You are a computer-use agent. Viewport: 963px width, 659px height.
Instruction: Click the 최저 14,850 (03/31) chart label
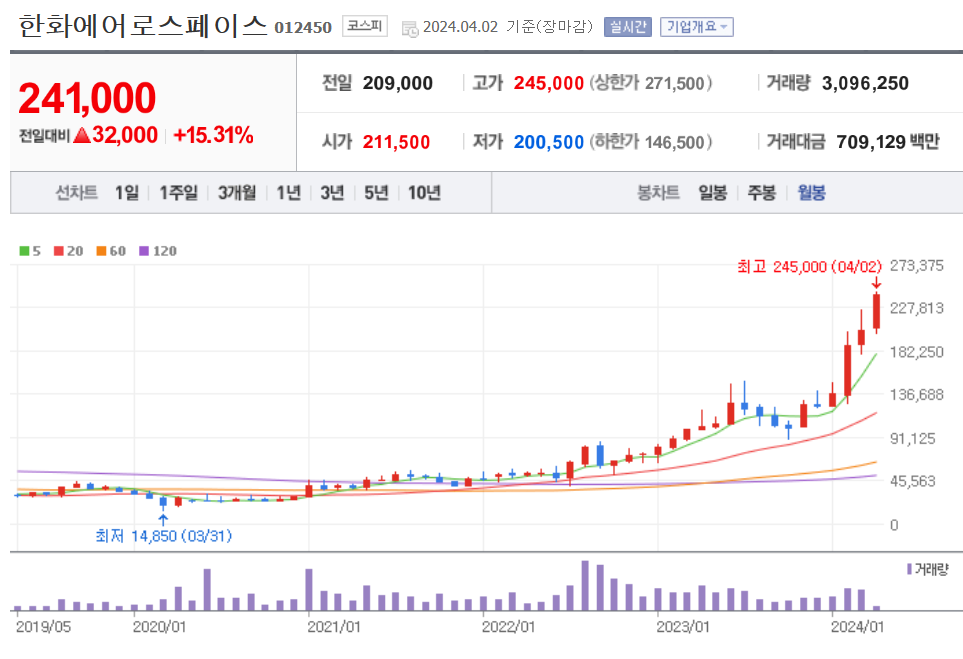click(x=164, y=536)
